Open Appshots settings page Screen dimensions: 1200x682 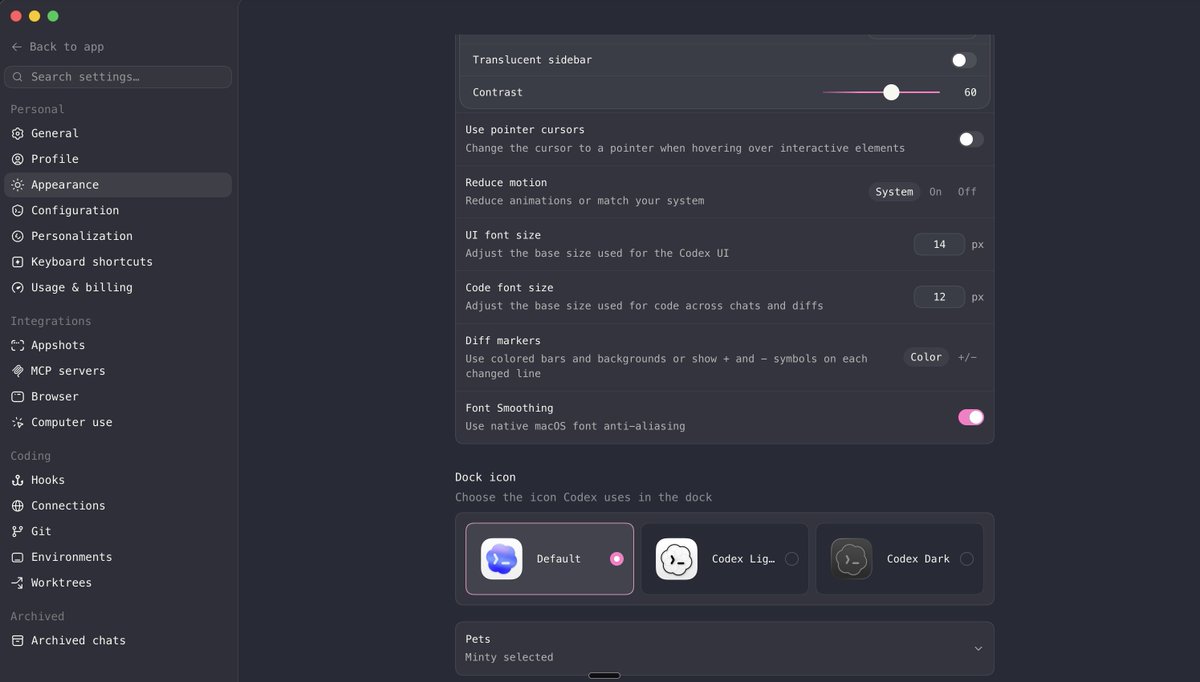118,345
